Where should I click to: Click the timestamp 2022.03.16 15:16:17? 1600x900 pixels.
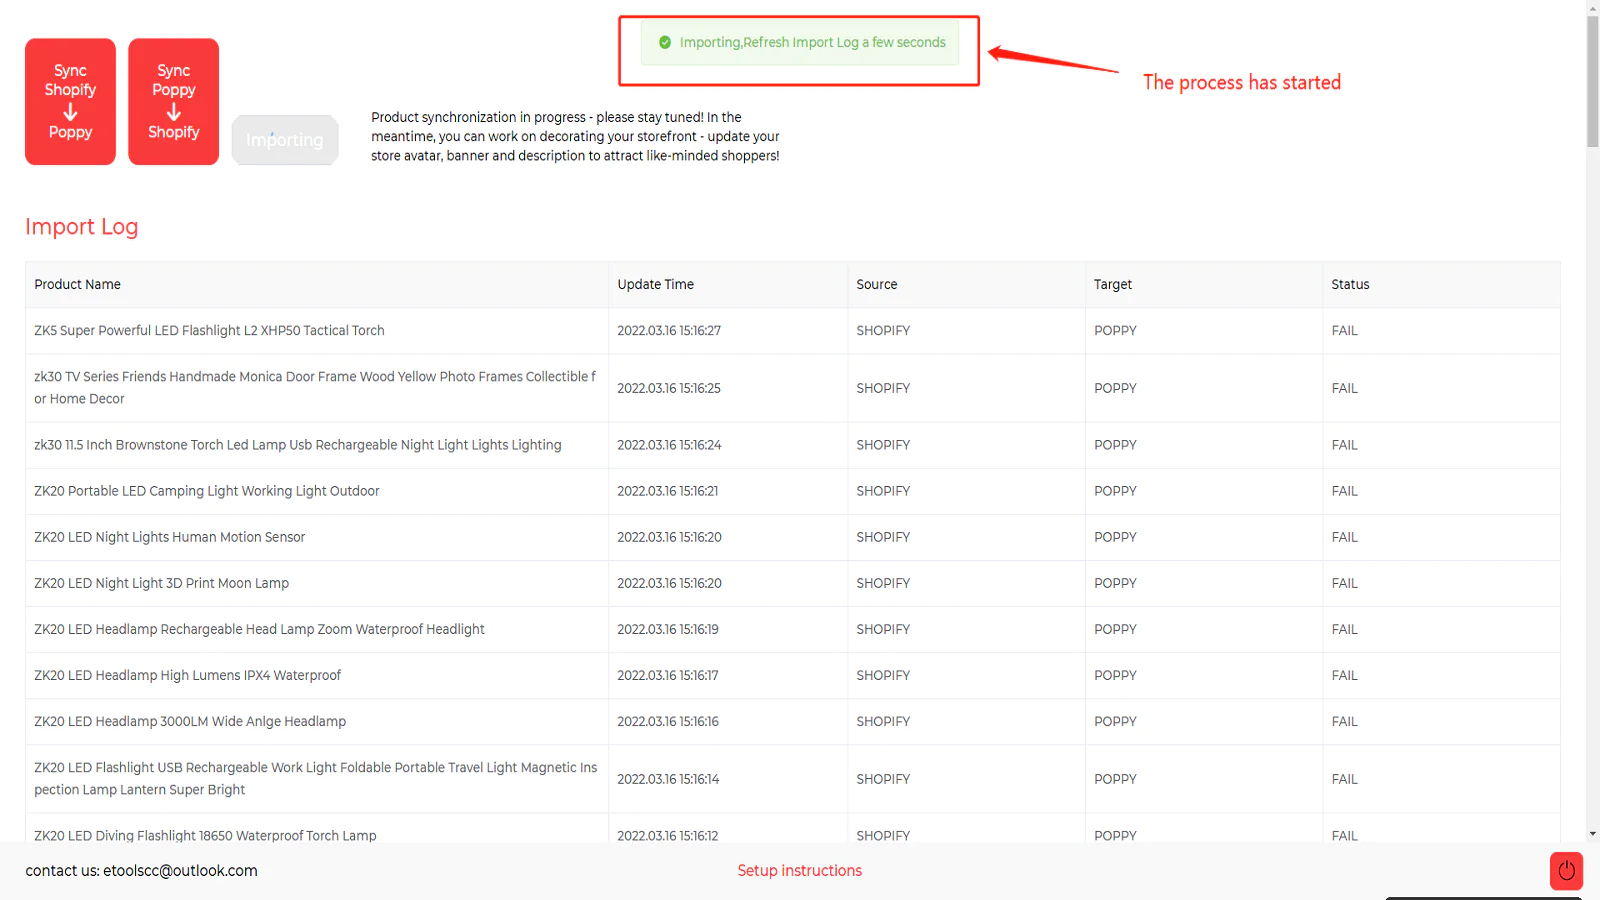pos(668,675)
